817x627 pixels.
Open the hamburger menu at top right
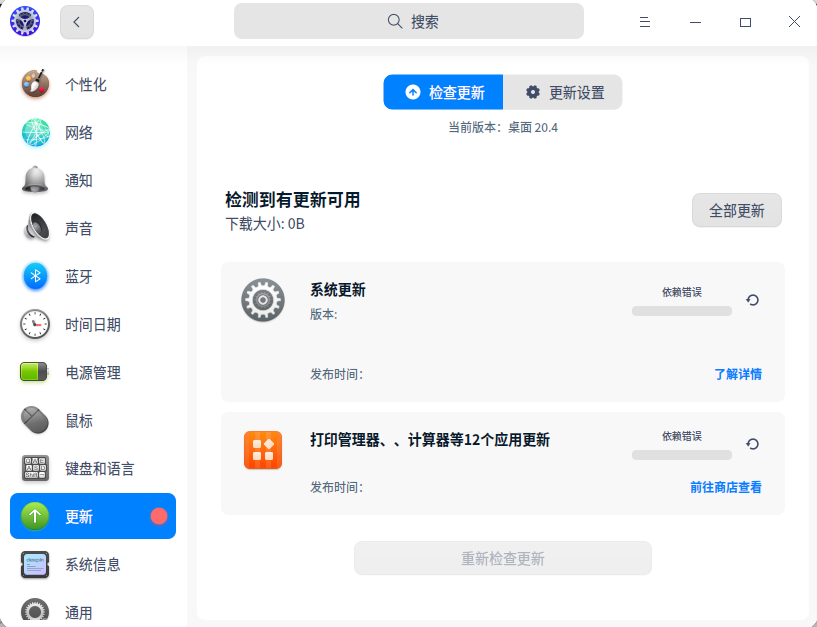(x=645, y=20)
